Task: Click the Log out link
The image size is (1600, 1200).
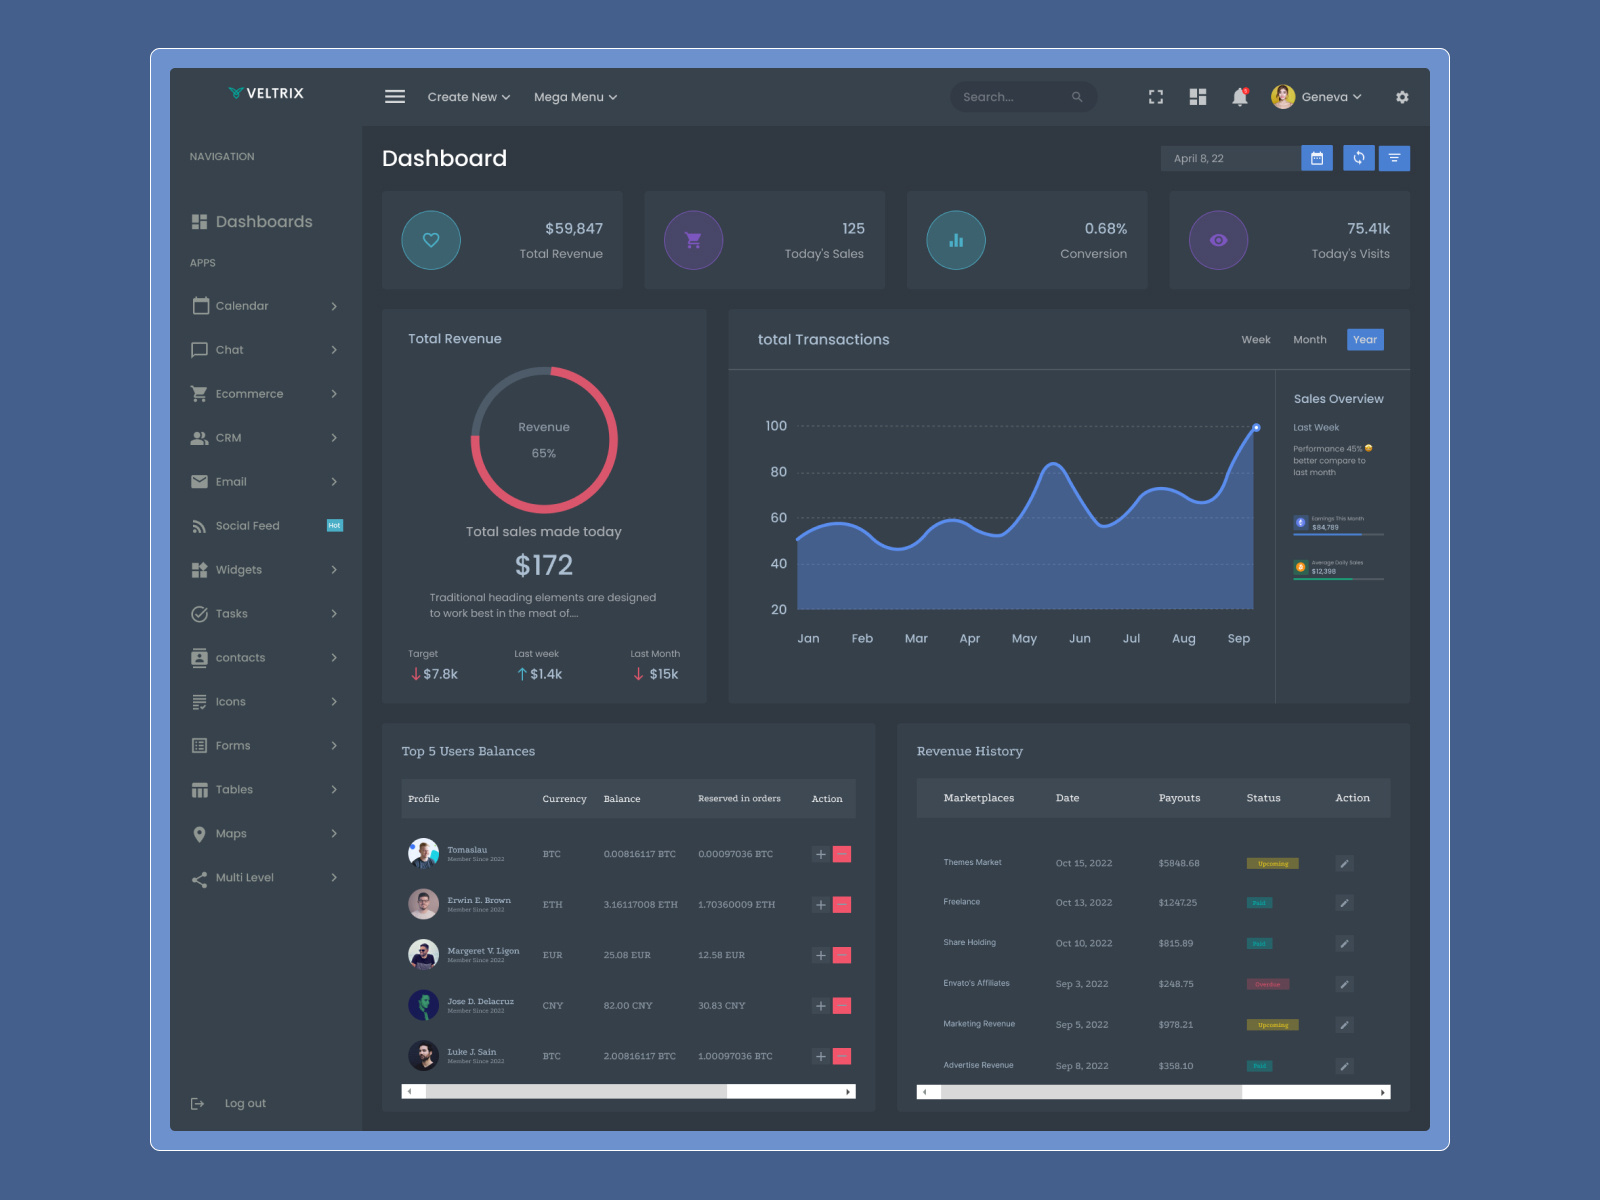Action: (245, 1104)
